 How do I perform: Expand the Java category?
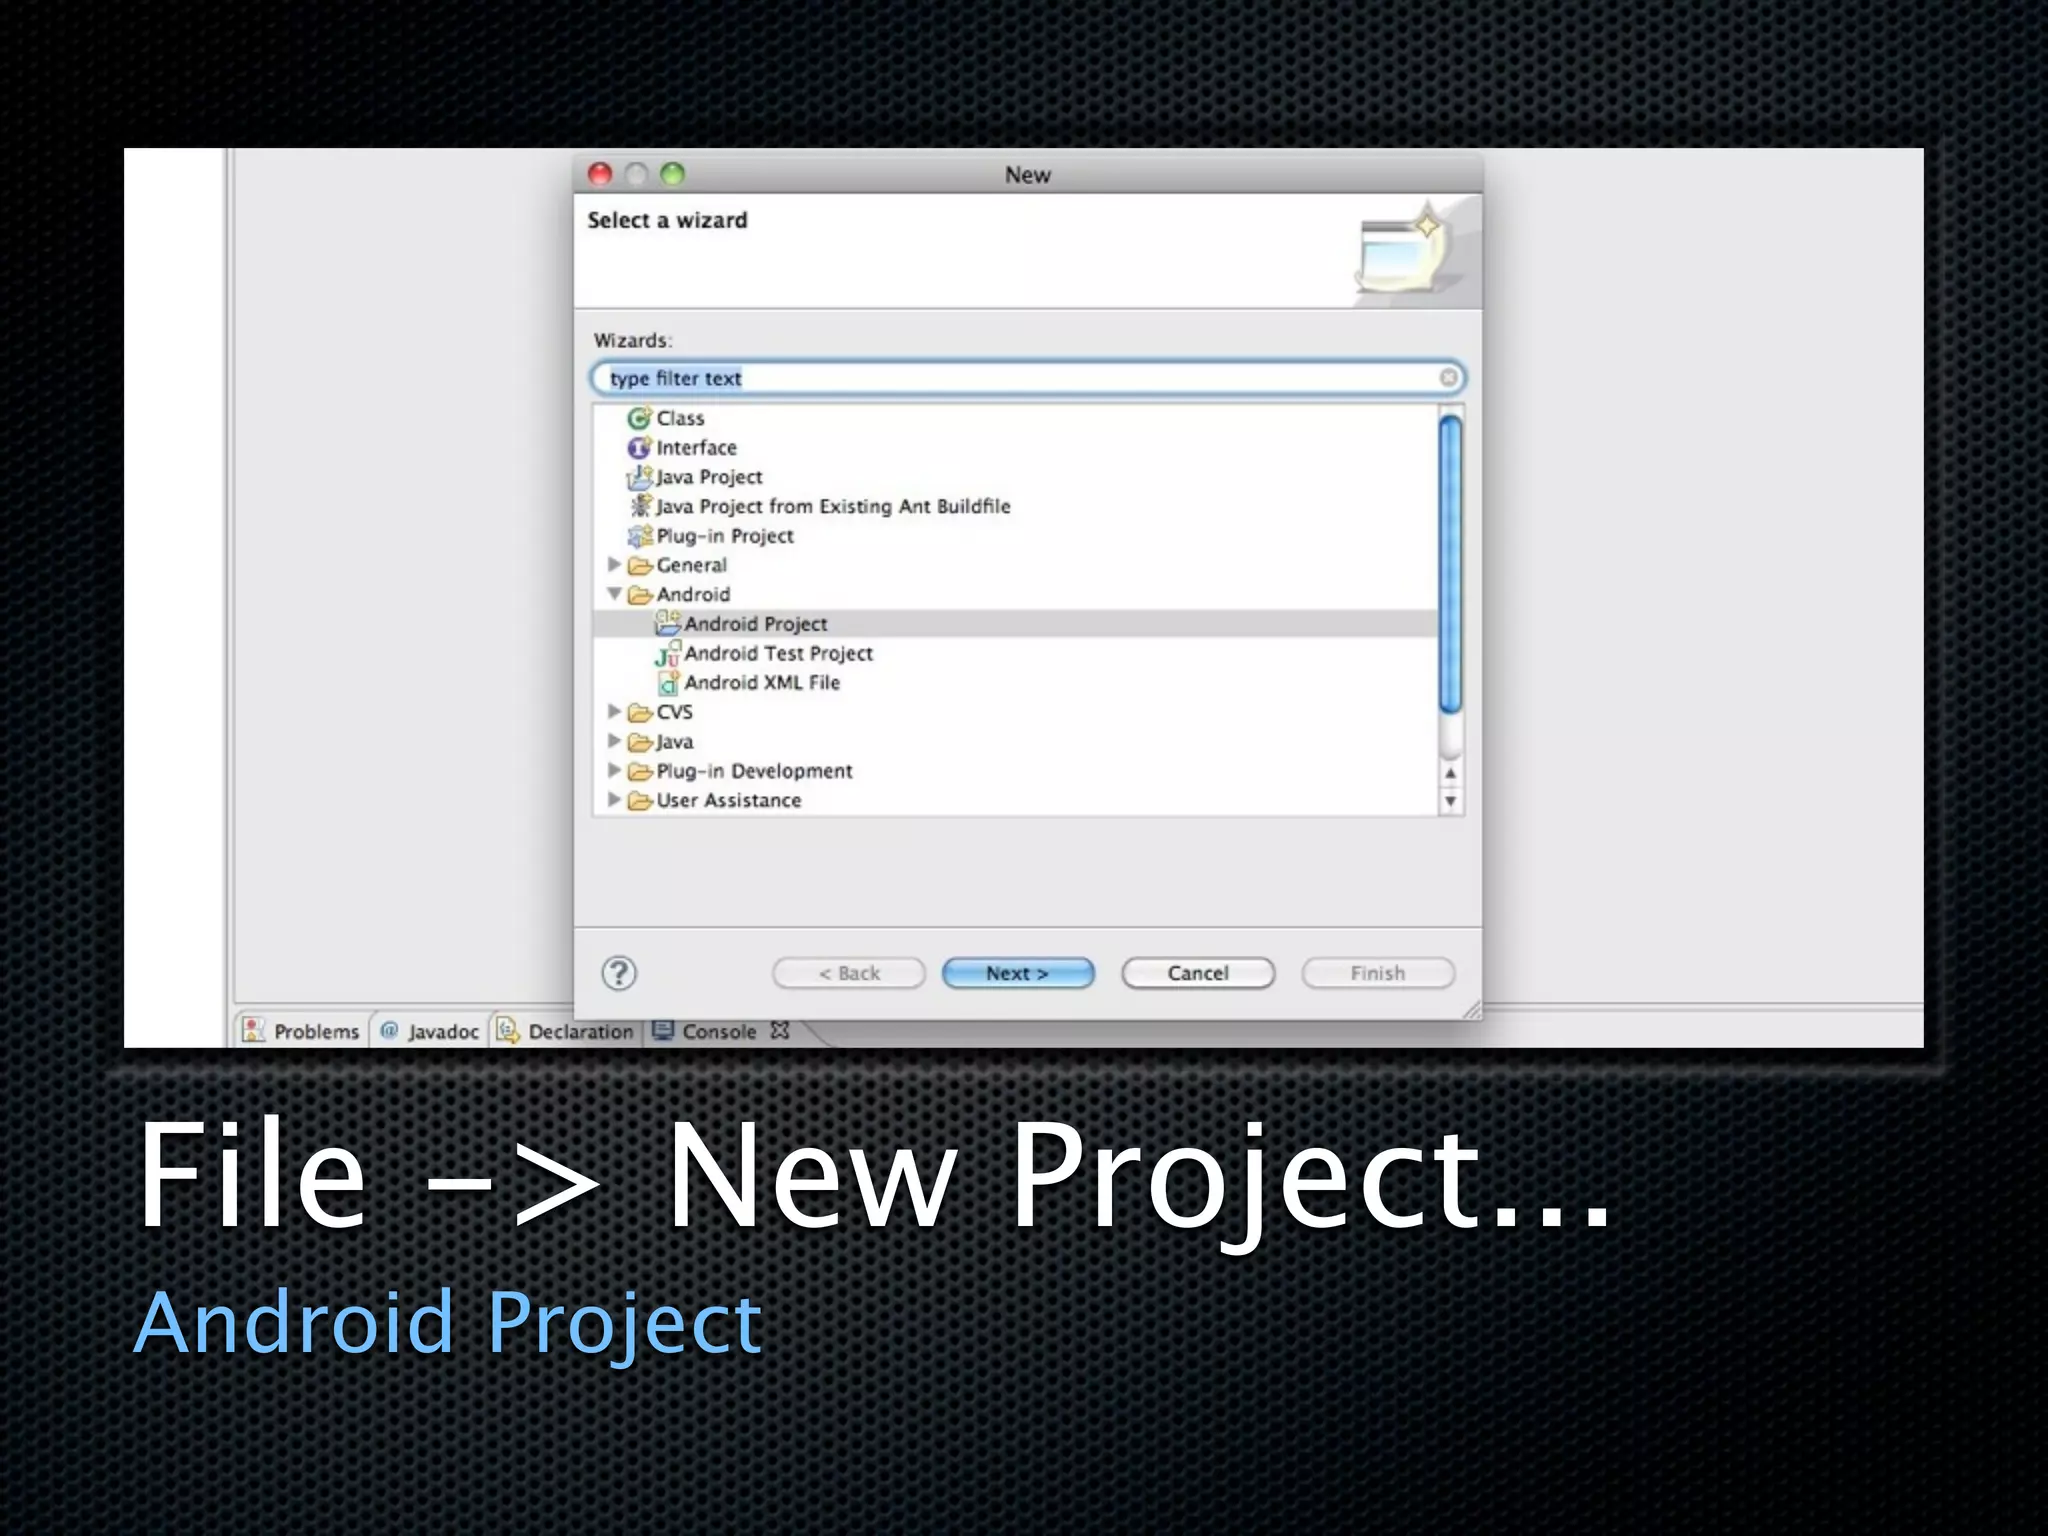pyautogui.click(x=614, y=741)
